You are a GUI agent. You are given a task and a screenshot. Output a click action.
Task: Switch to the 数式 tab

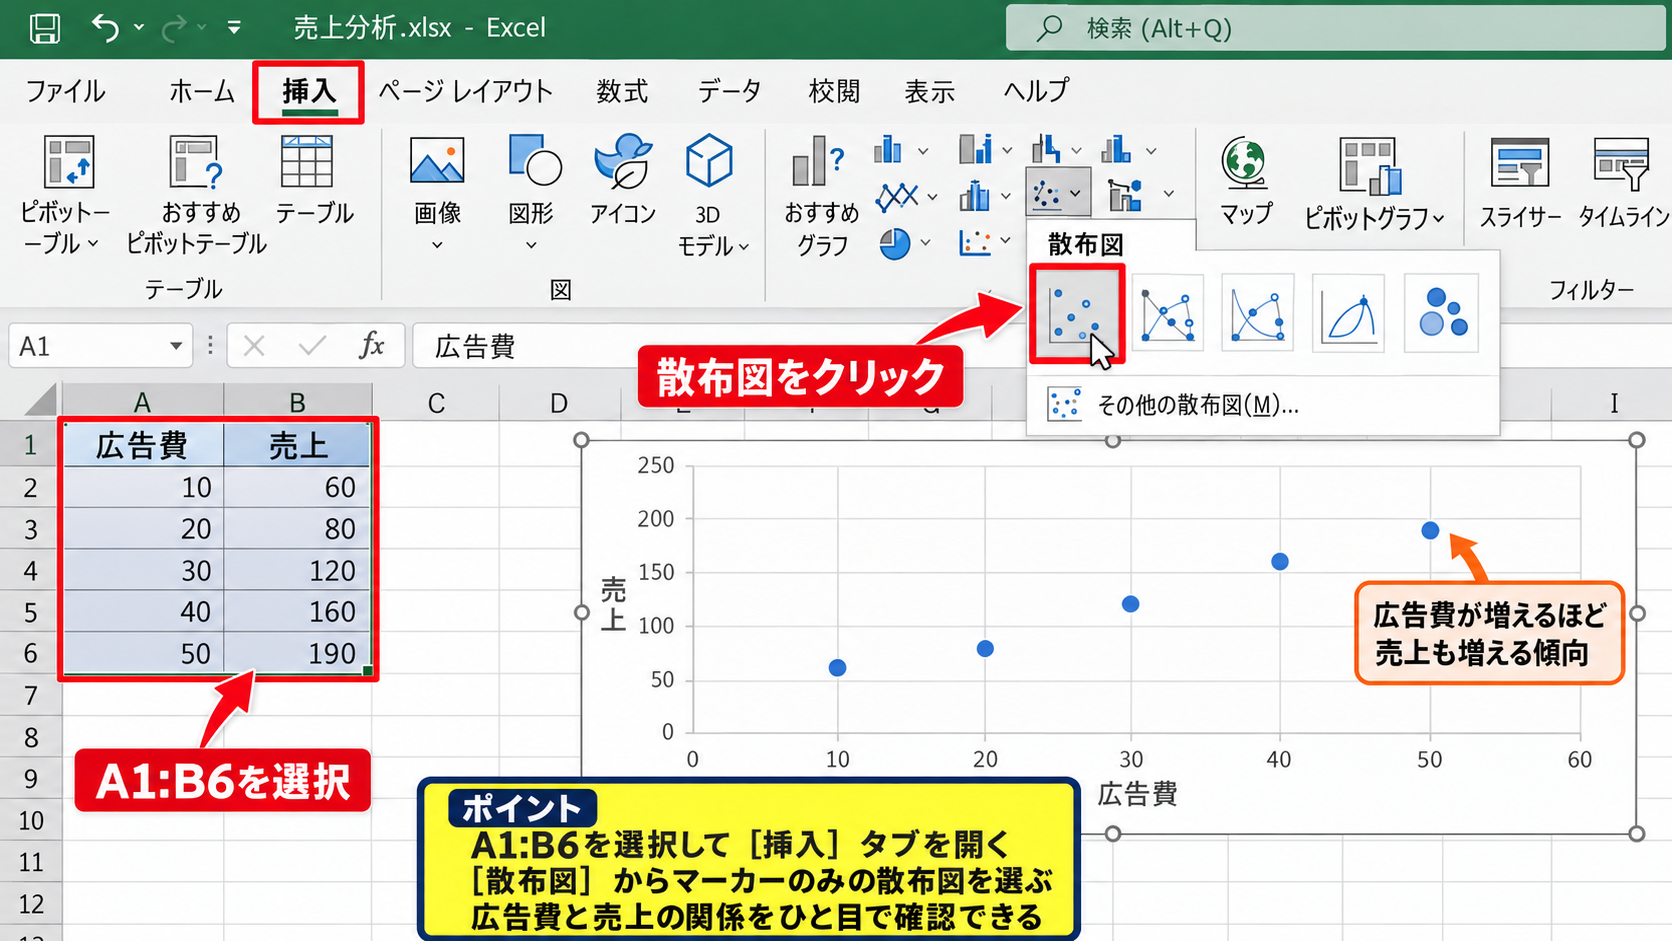point(622,91)
